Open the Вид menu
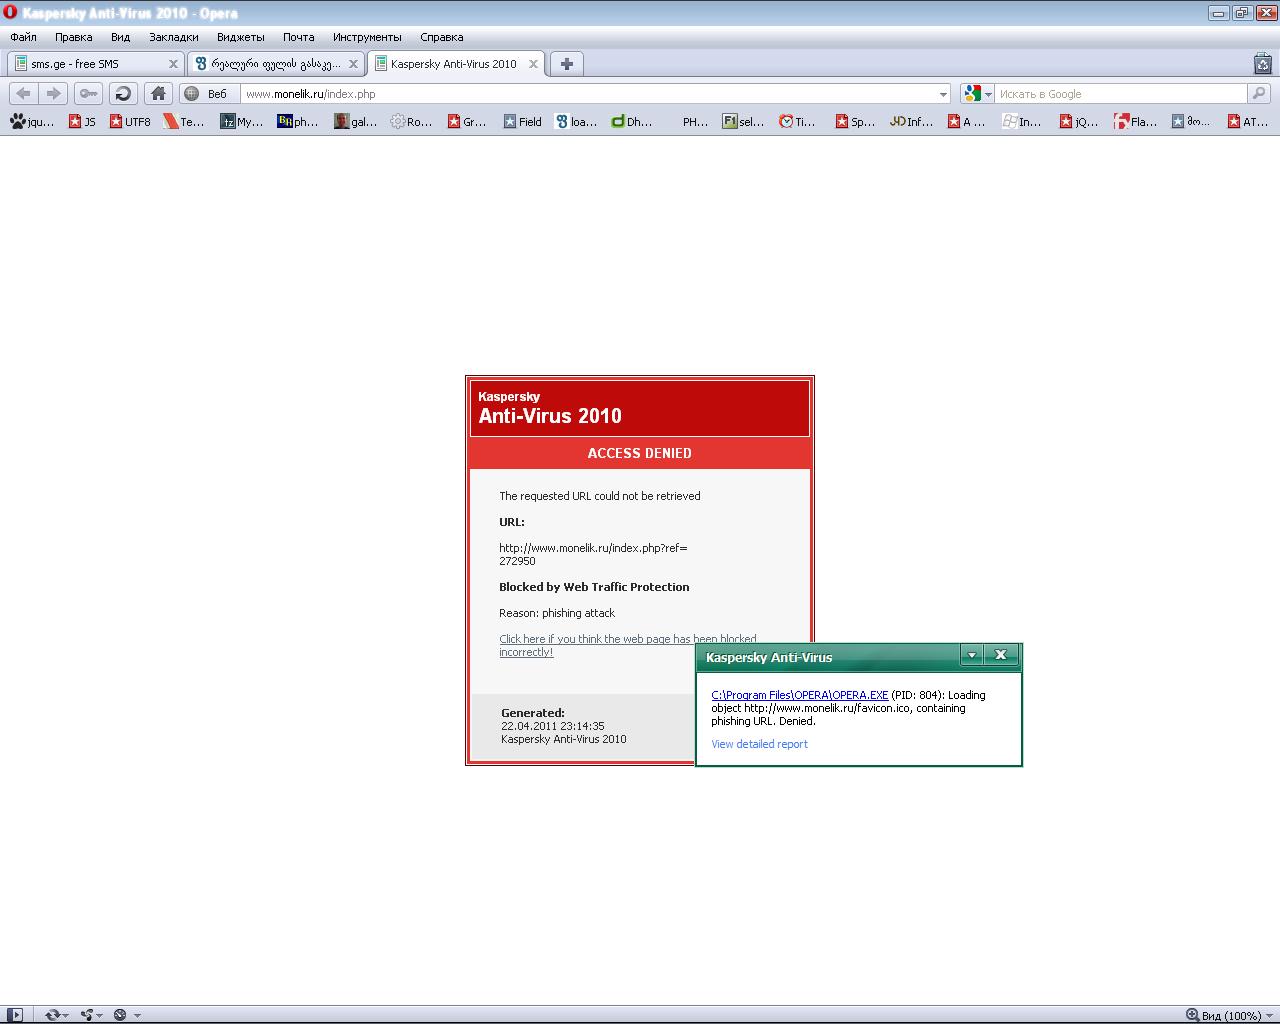This screenshot has width=1280, height=1024. (x=121, y=37)
